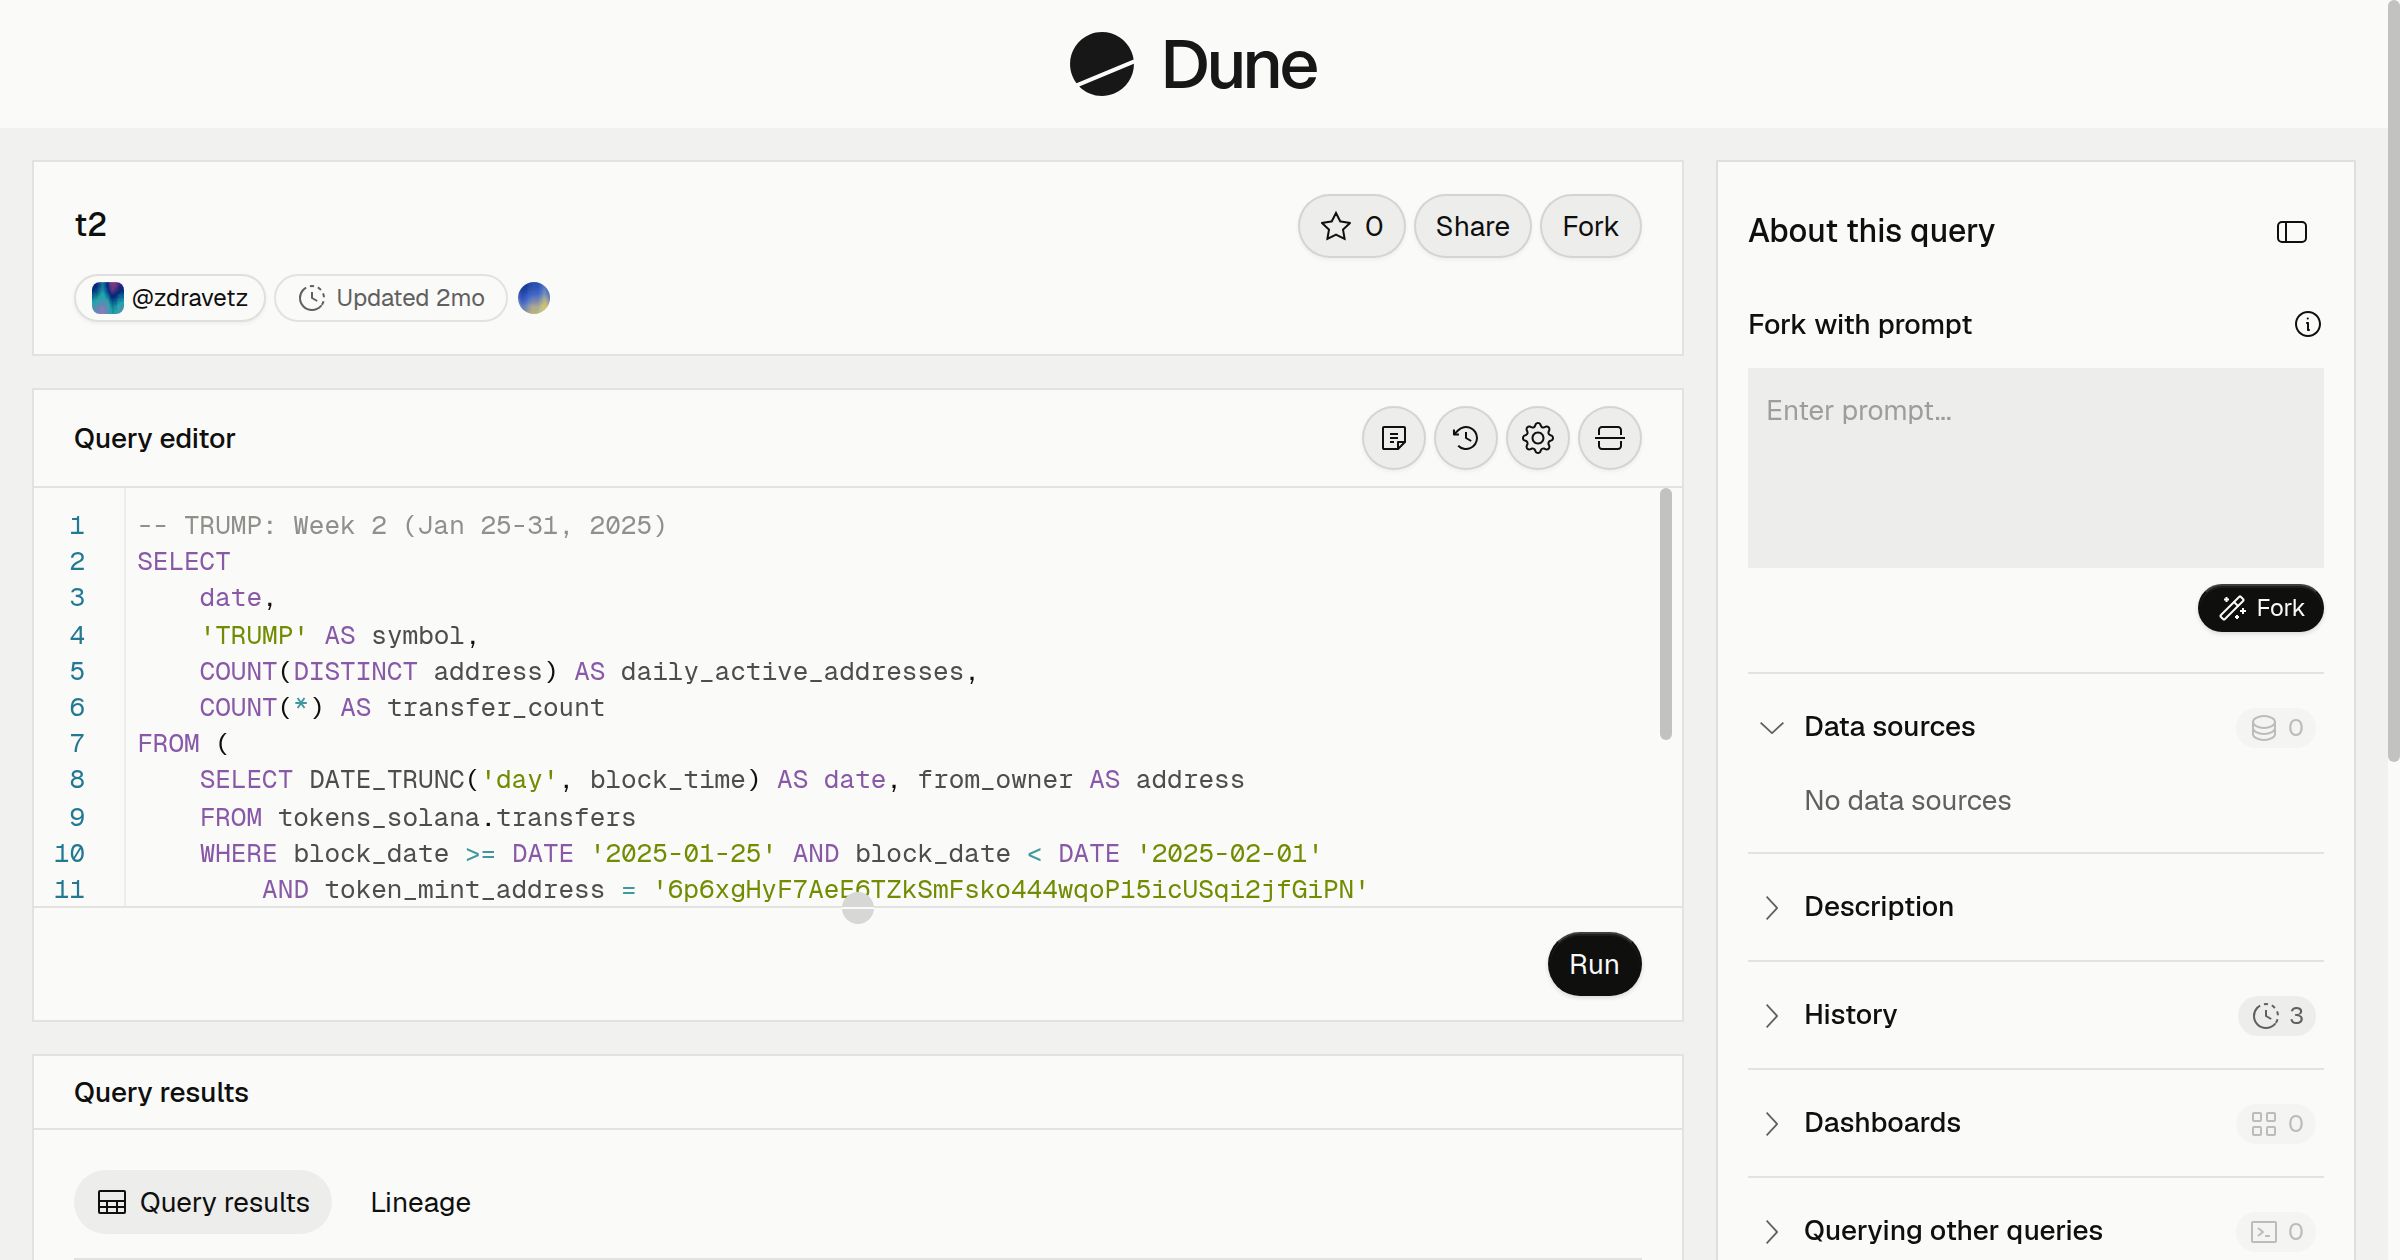Click the 't2' query title

[91, 224]
